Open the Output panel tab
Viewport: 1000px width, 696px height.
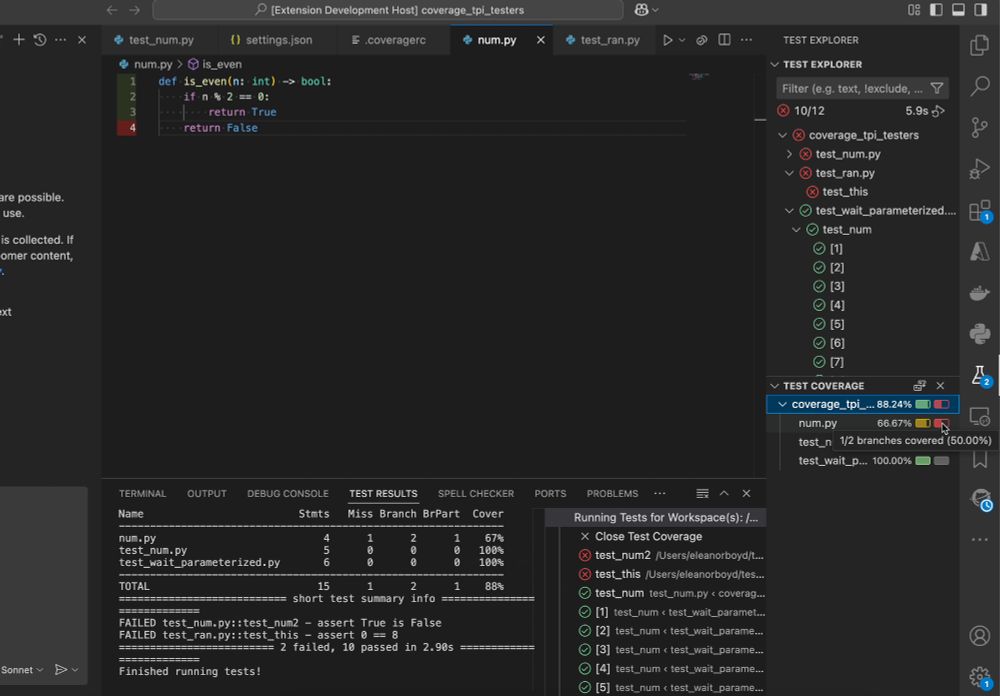(x=207, y=494)
